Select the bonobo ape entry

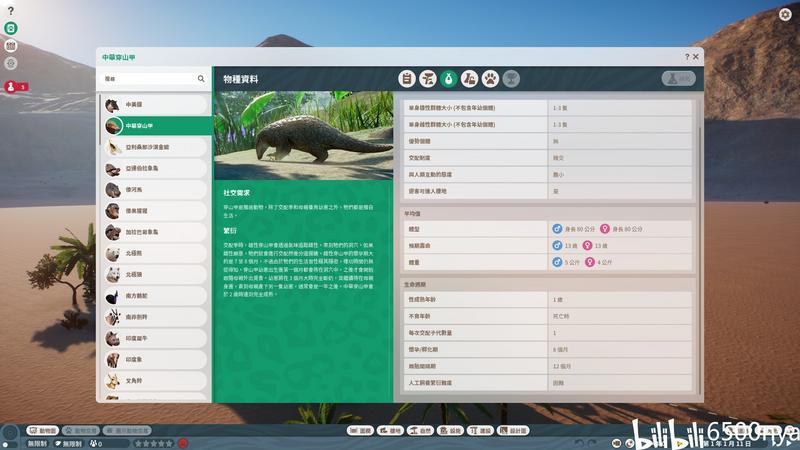[x=156, y=211]
